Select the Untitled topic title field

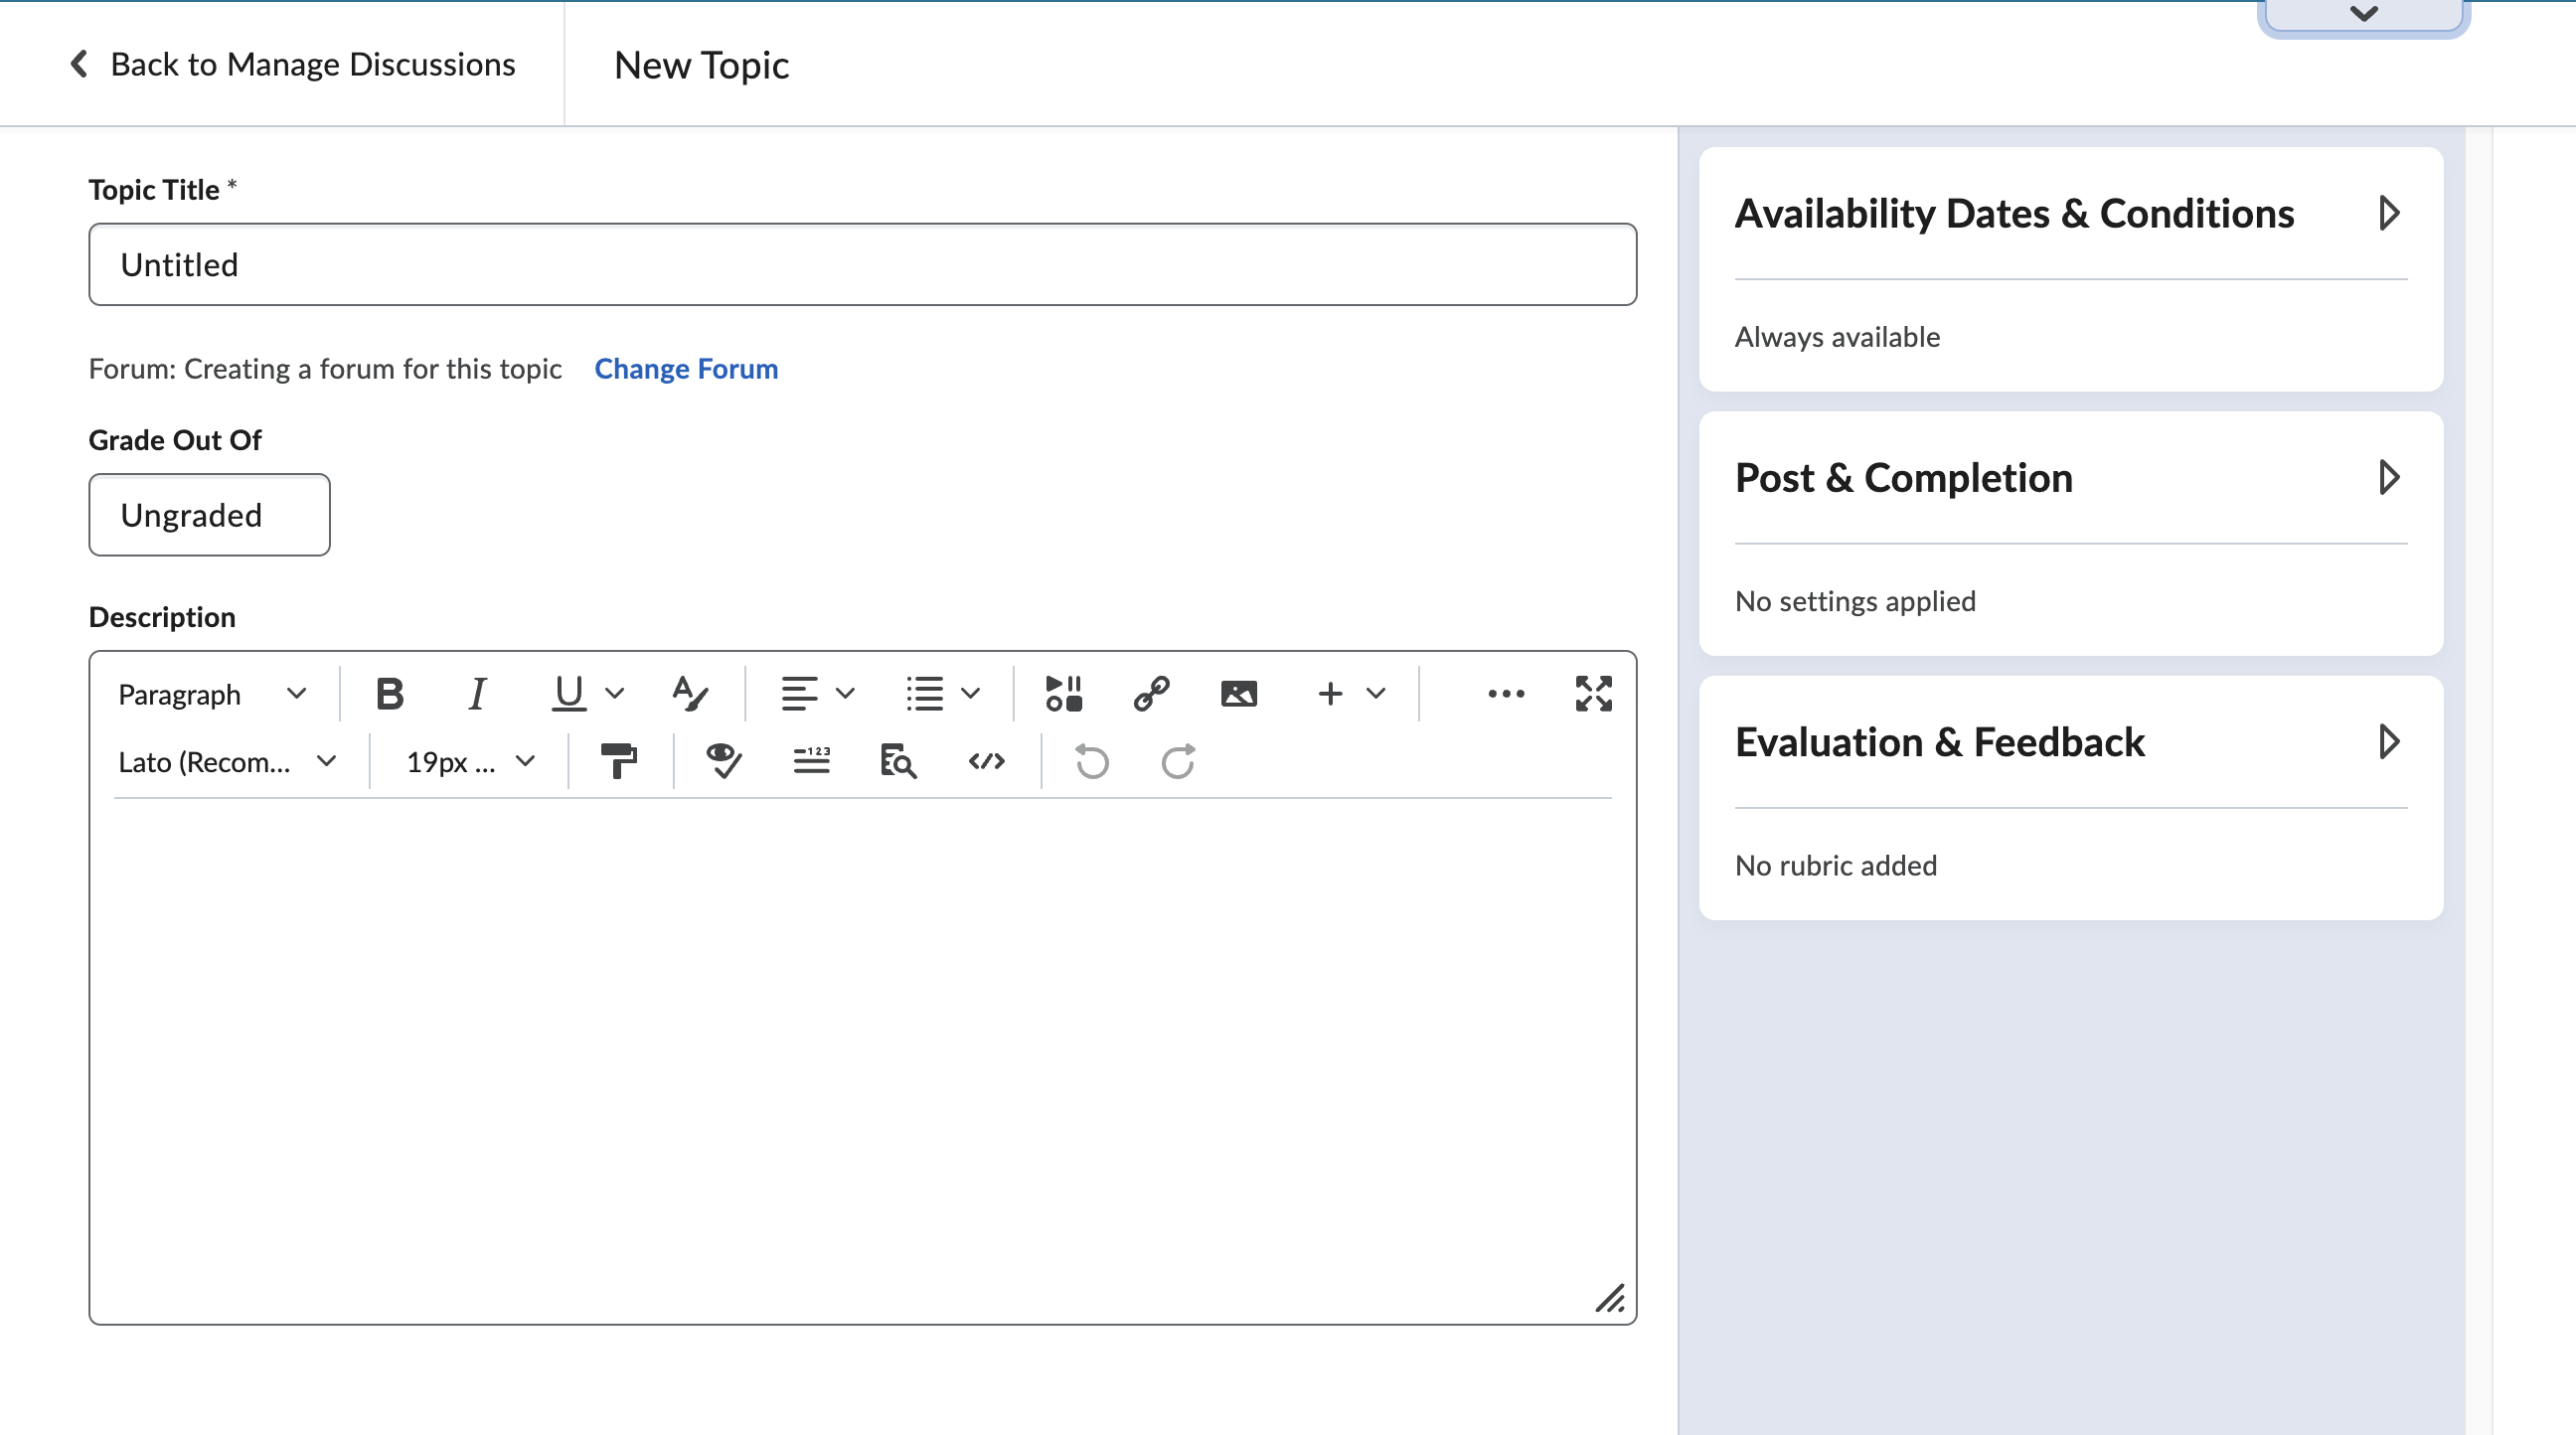[x=860, y=264]
